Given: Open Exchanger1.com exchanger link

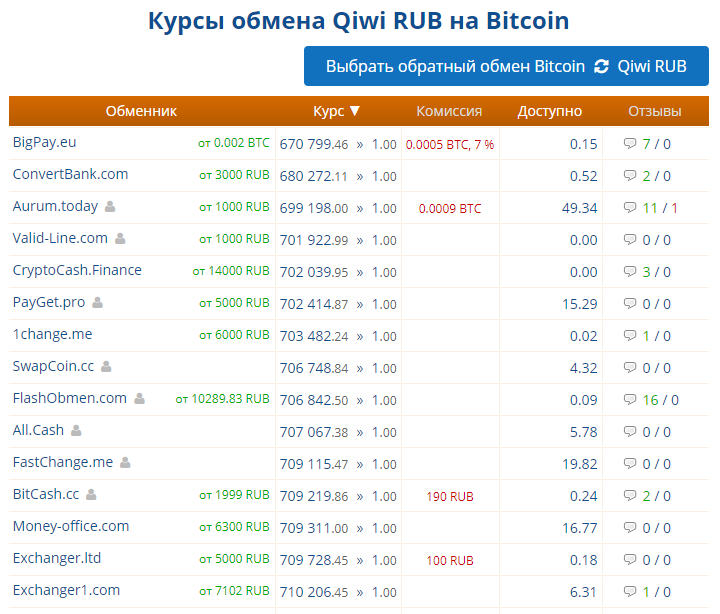Looking at the screenshot, I should tap(67, 590).
